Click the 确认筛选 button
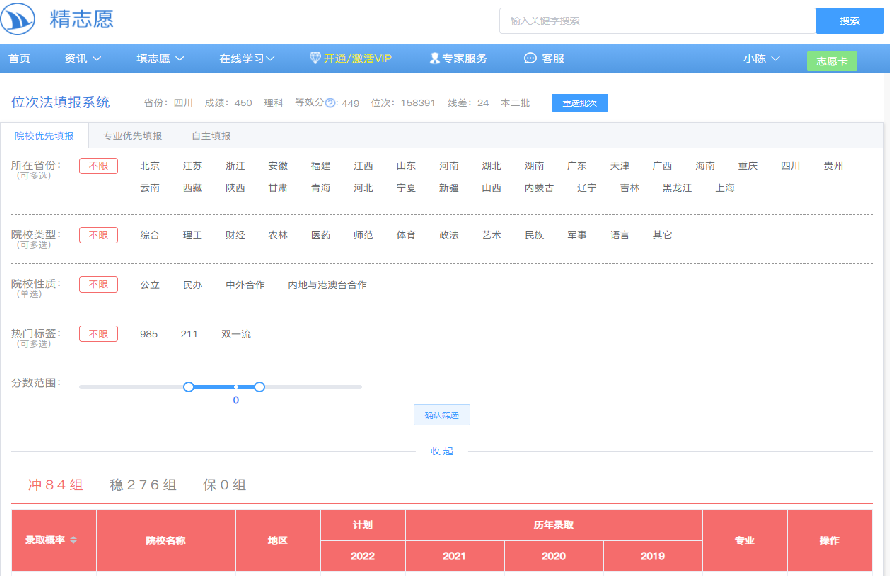Image resolution: width=890 pixels, height=576 pixels. 441,414
